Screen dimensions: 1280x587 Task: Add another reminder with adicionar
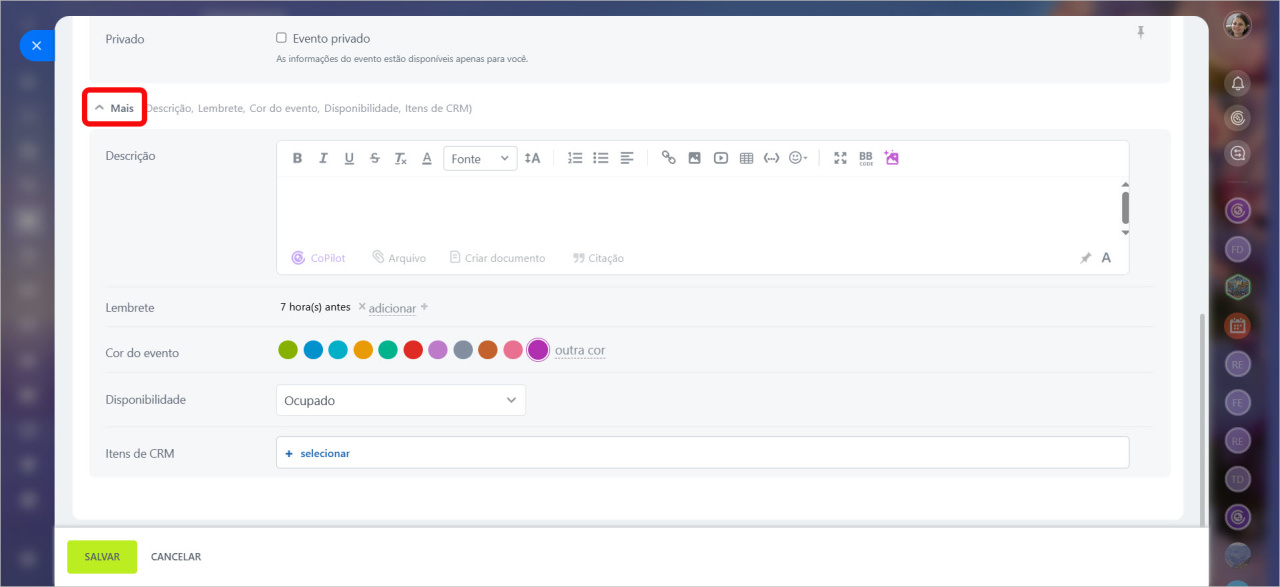click(x=392, y=308)
